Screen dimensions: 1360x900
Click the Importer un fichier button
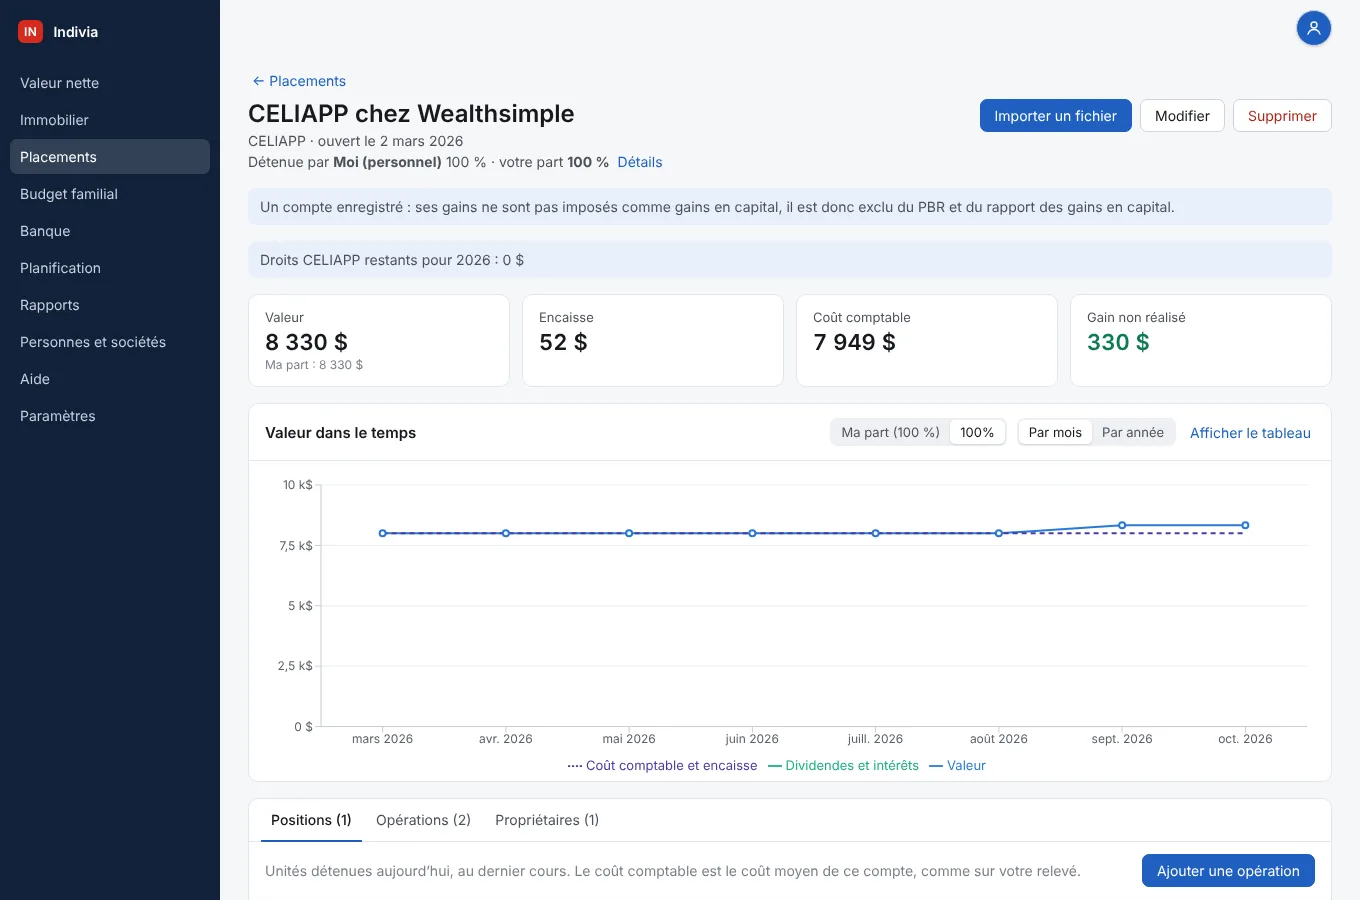tap(1055, 116)
